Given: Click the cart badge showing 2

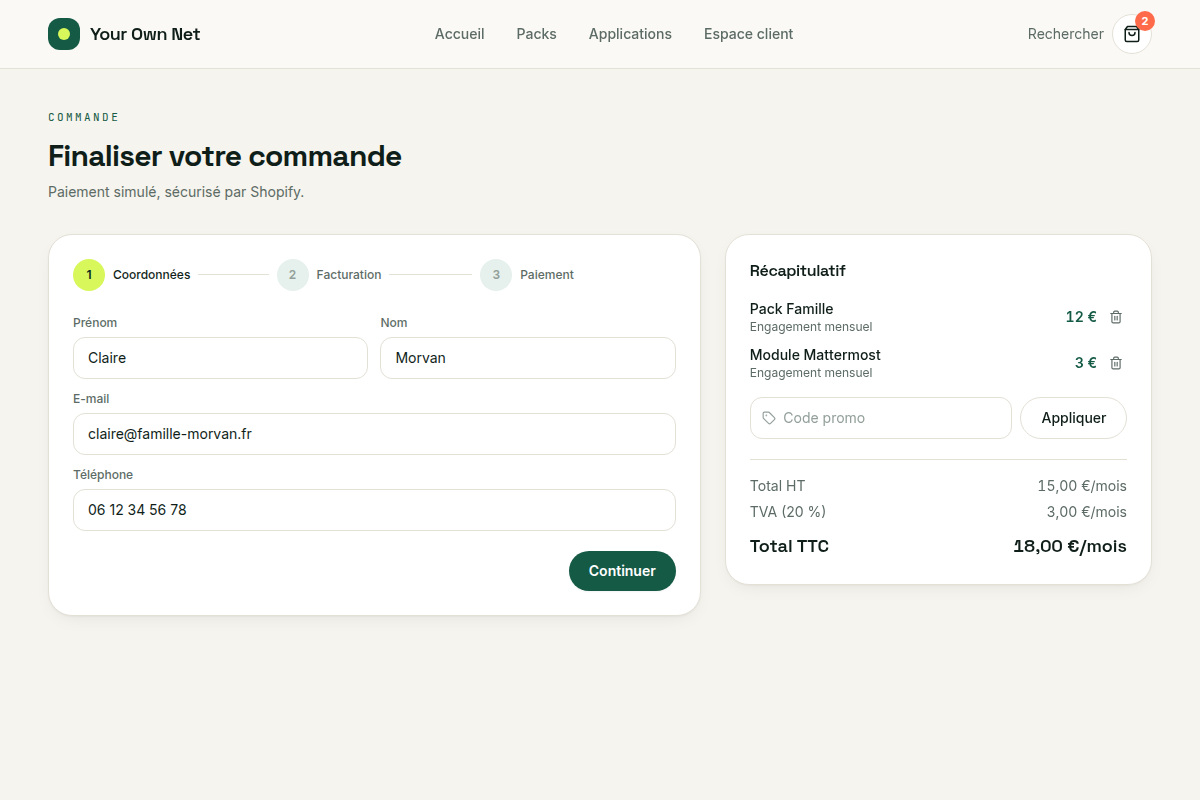Looking at the screenshot, I should 1145,21.
